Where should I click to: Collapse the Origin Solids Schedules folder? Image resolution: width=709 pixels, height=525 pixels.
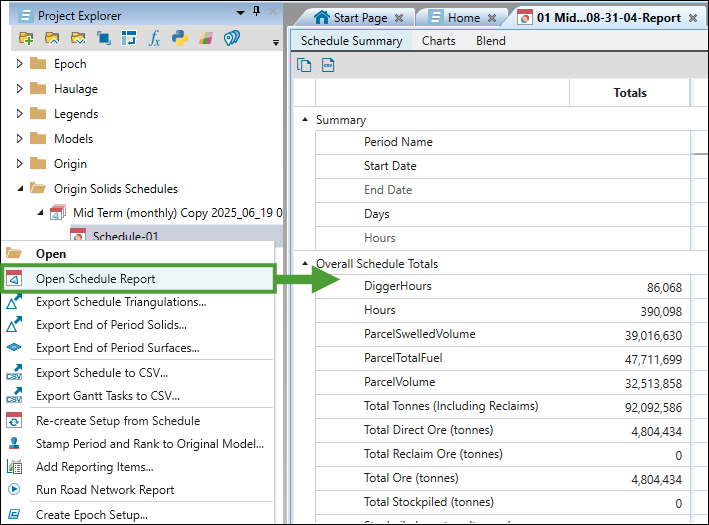[x=20, y=188]
